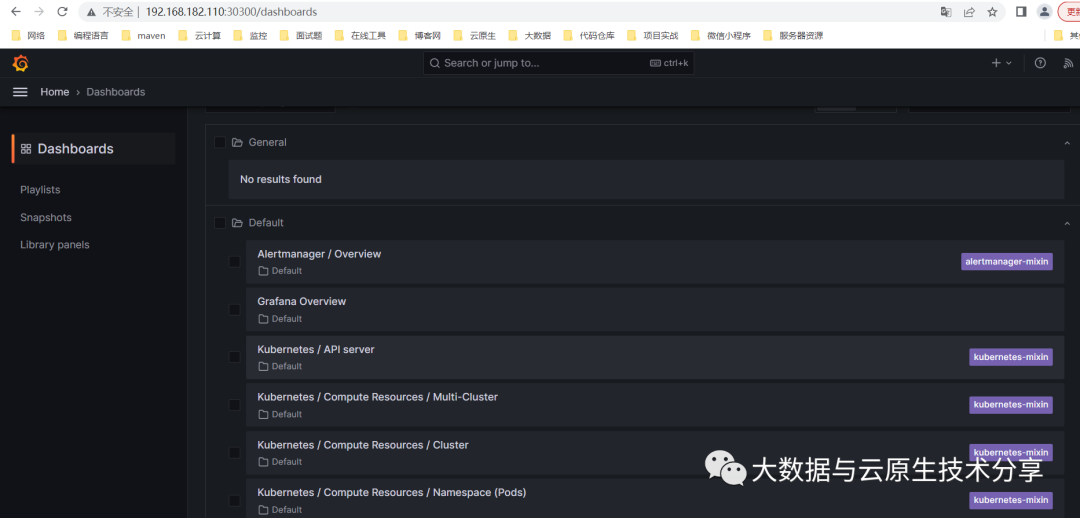
Task: Open Alertmanager / Overview dashboard
Action: pos(319,253)
